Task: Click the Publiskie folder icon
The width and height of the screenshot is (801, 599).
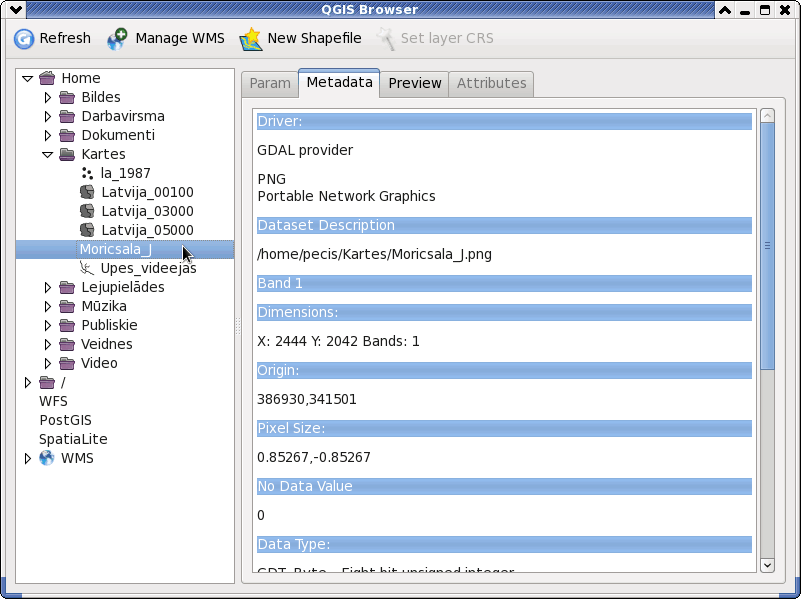Action: pos(67,325)
